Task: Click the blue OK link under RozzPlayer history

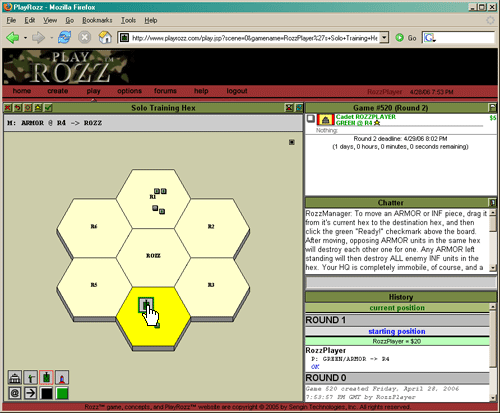Action: [x=315, y=367]
